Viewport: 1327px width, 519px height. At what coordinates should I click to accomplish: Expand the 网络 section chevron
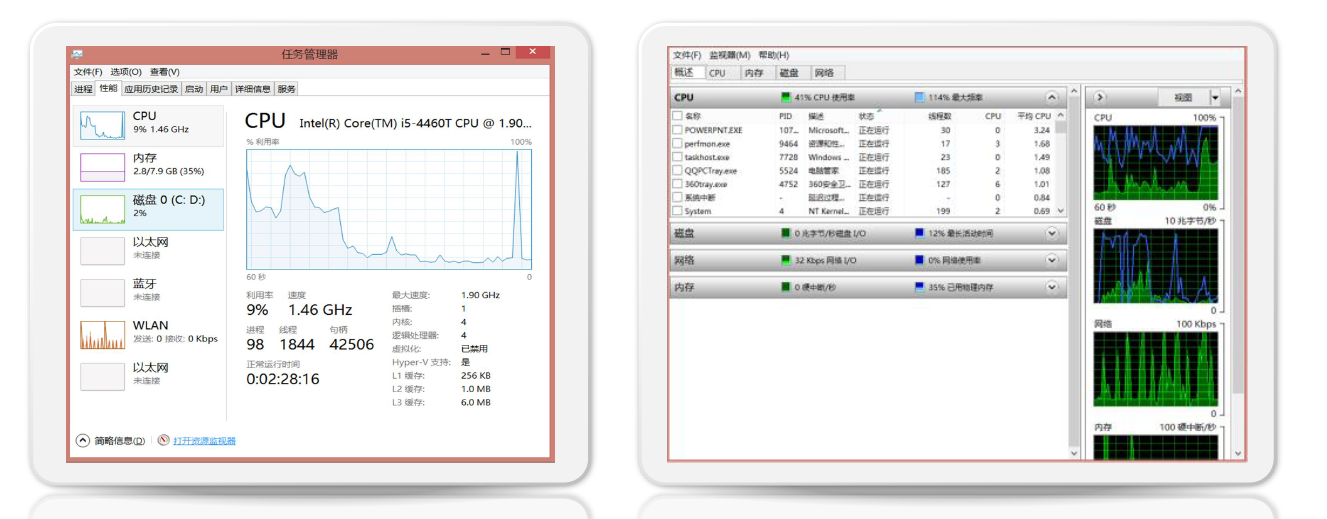click(x=1051, y=260)
